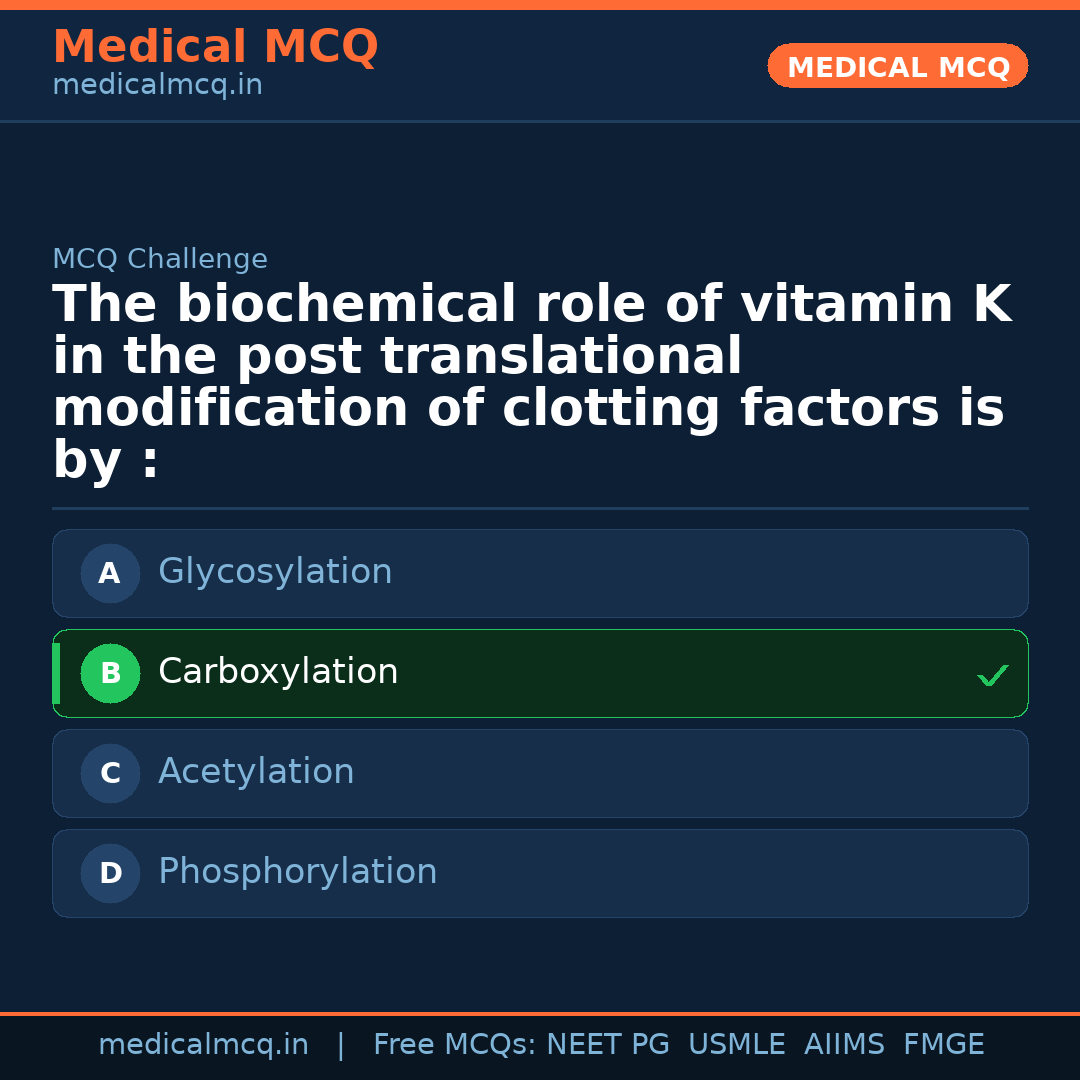
Task: Click the USMLE footer label
Action: tap(736, 1045)
